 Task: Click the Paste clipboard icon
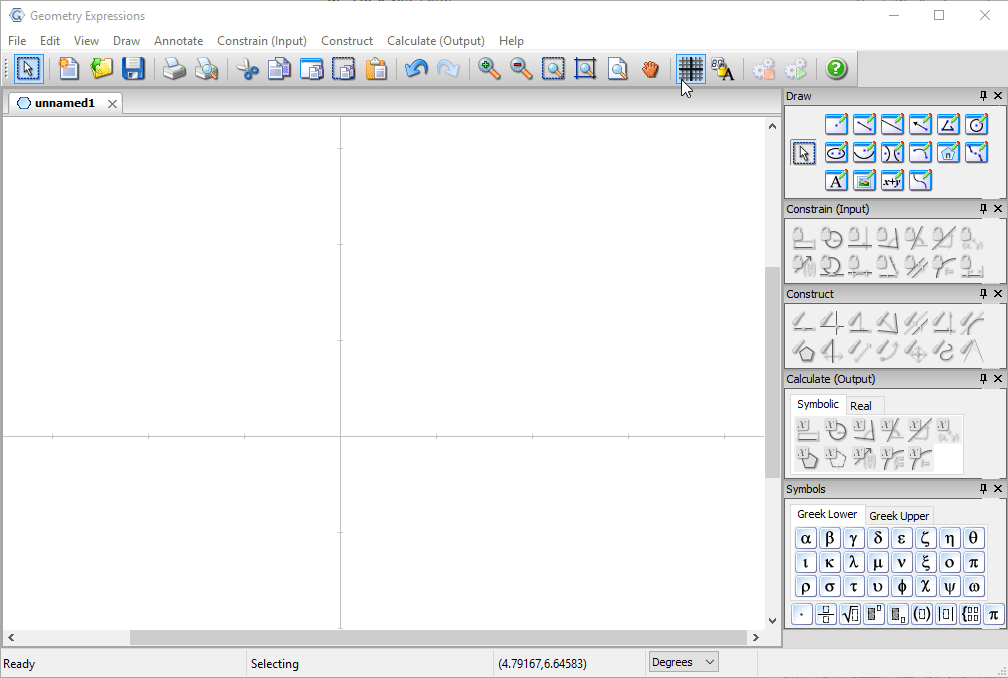point(376,69)
